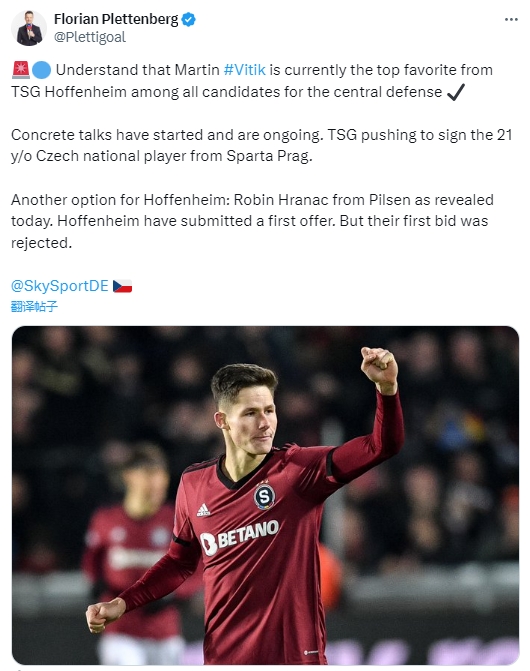
Task: Open the three-dot more options menu
Action: coord(511,20)
